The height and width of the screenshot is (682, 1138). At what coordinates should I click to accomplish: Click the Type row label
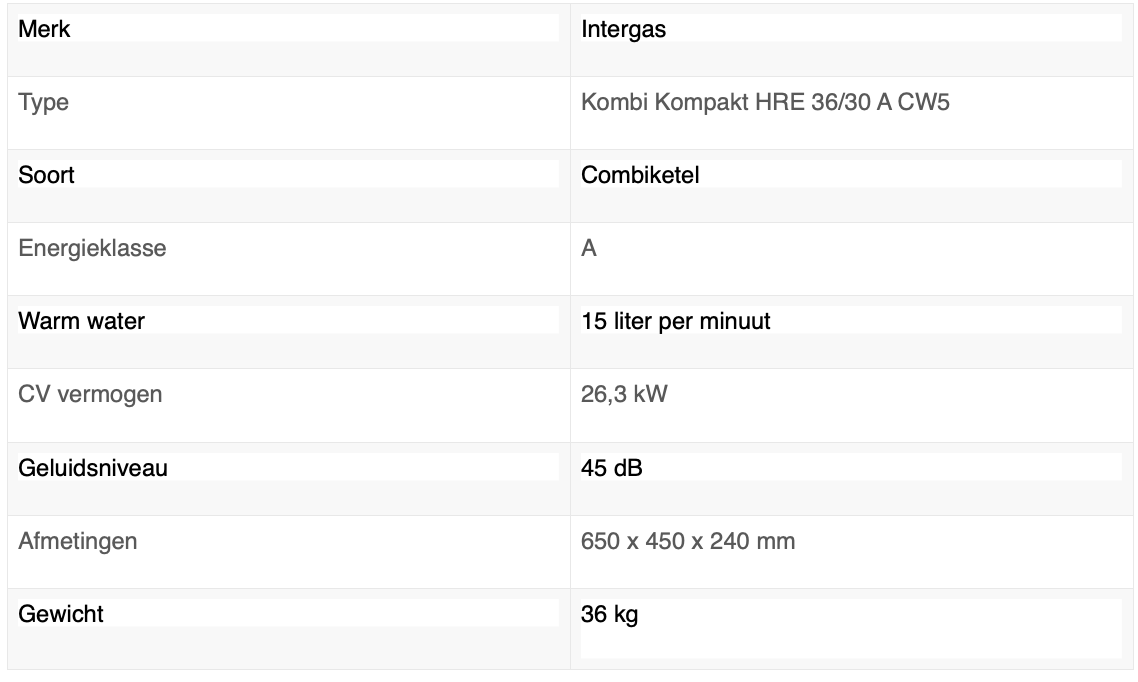pos(44,102)
